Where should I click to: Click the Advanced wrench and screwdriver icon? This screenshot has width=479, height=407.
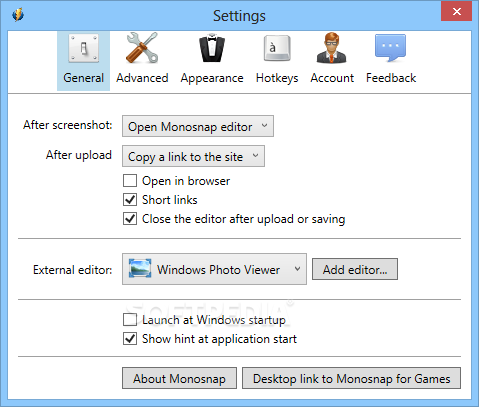click(x=142, y=48)
